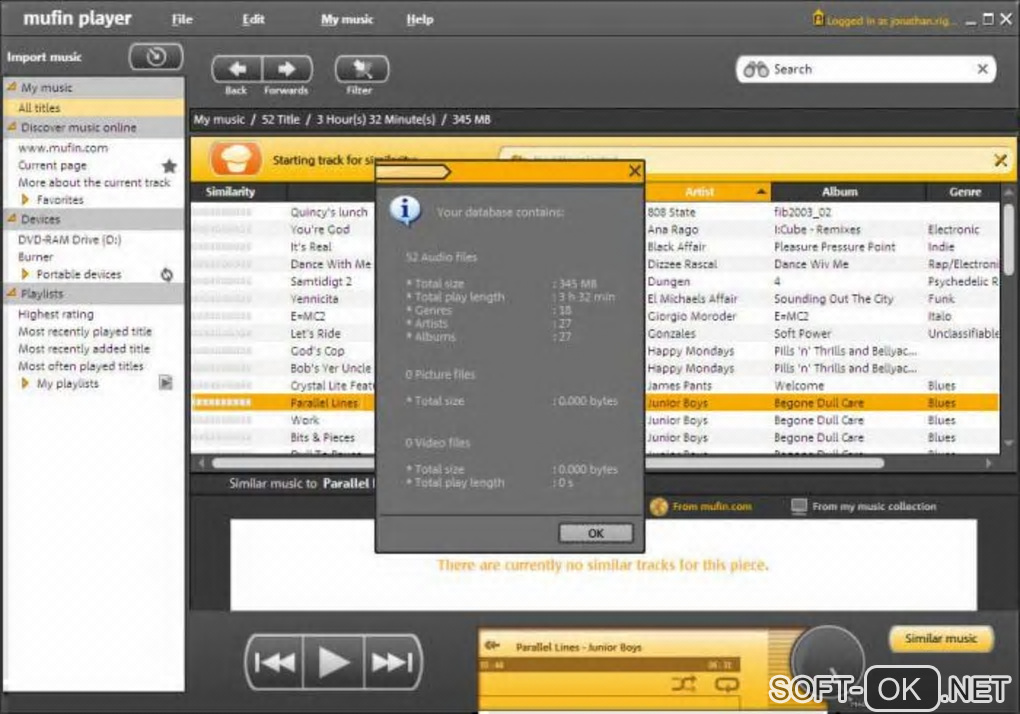Click the Similar music button
The height and width of the screenshot is (714, 1020).
coord(941,639)
